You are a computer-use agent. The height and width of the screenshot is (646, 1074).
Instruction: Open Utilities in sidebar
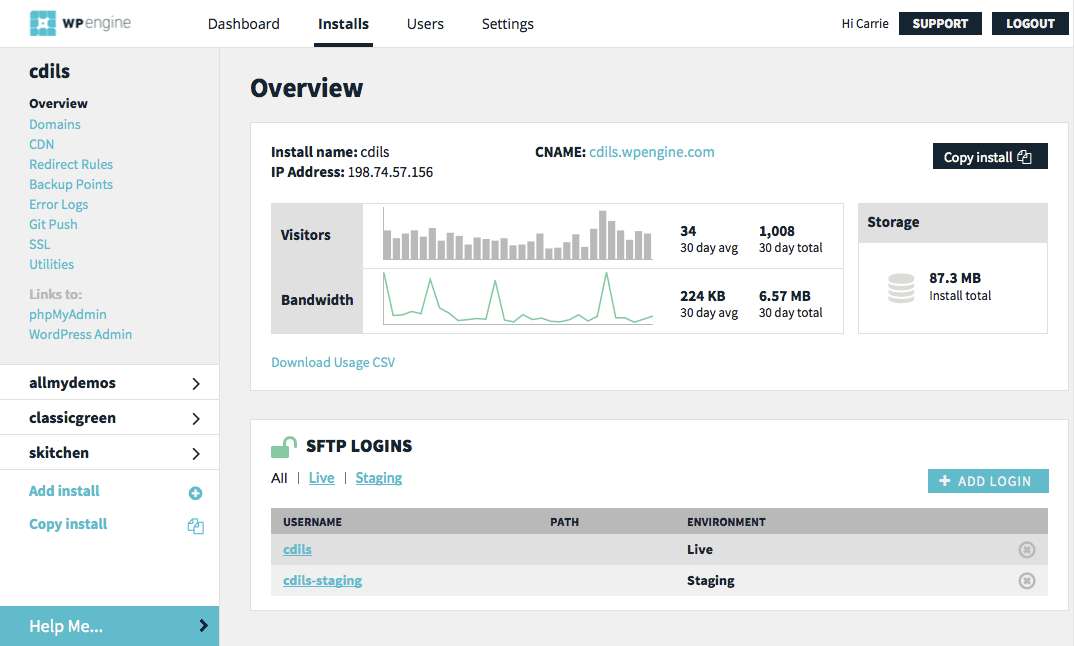pos(51,264)
